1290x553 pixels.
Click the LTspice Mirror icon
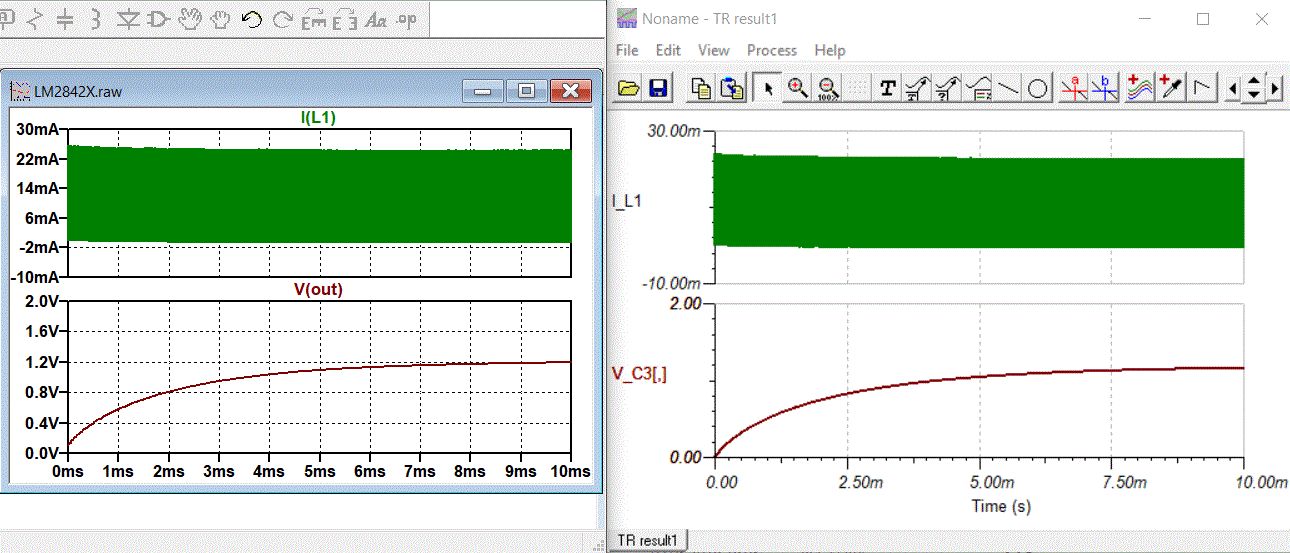345,19
